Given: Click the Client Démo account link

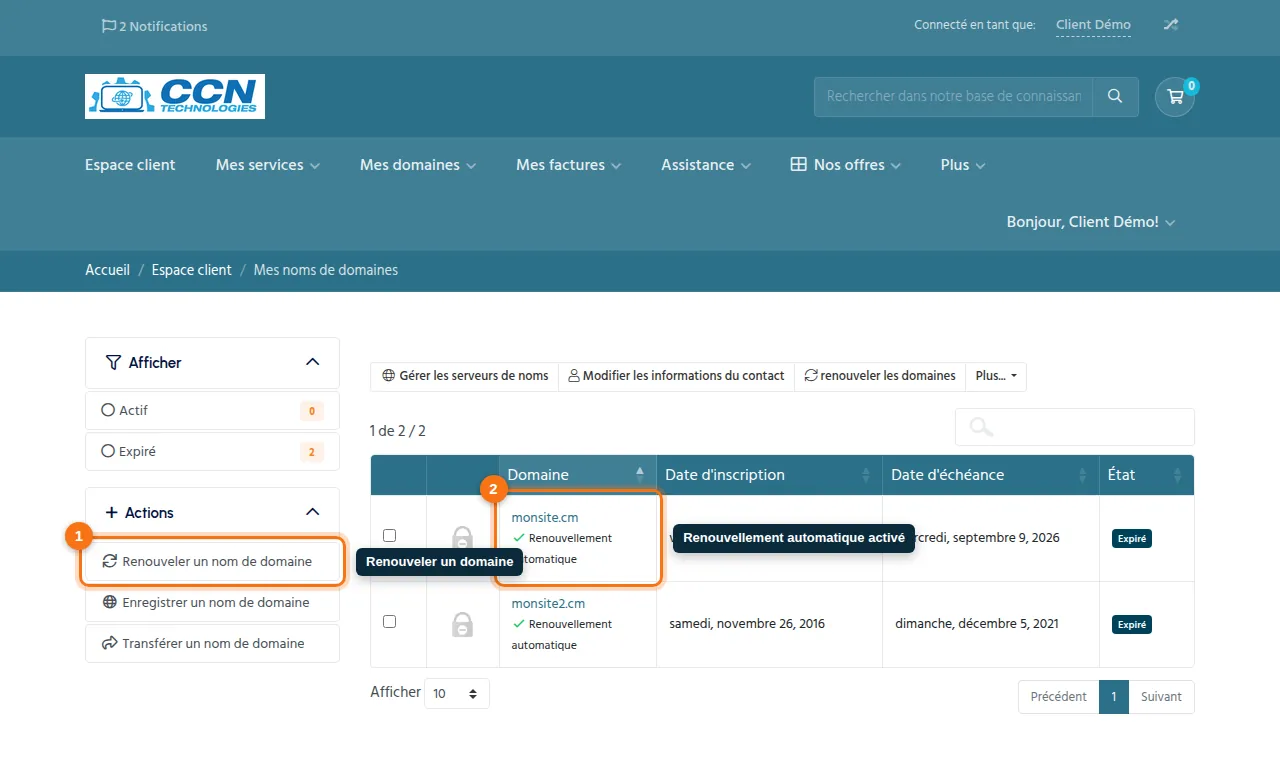Looking at the screenshot, I should [1093, 25].
